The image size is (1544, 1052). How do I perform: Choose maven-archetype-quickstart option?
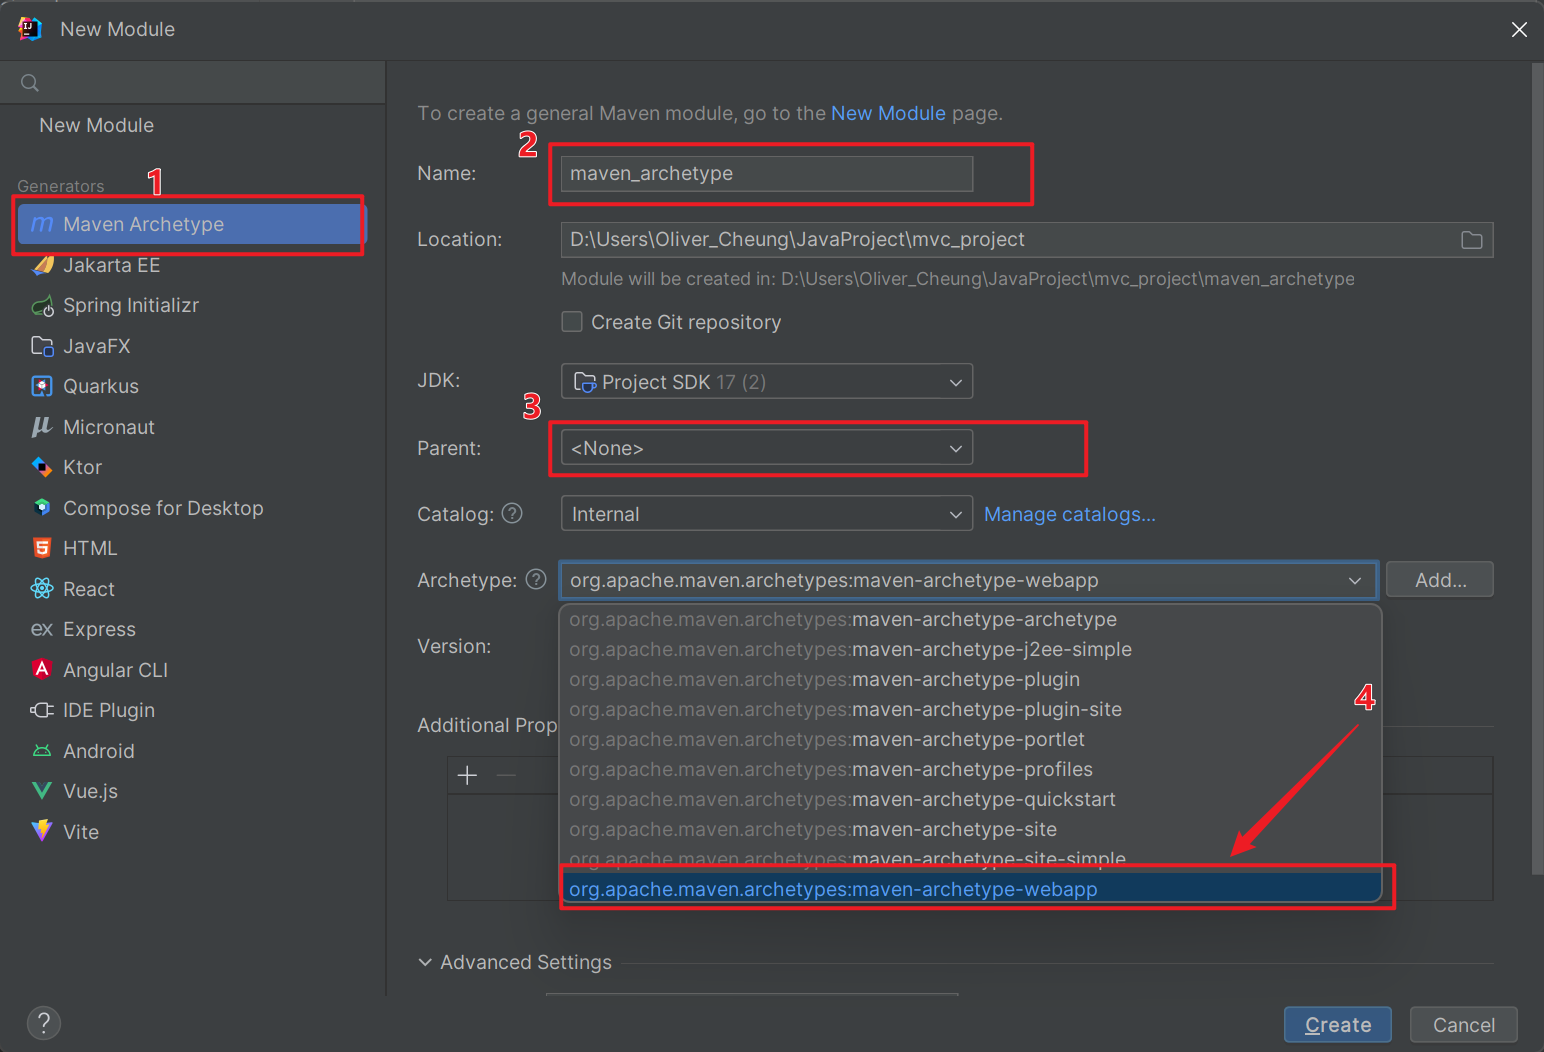(x=970, y=799)
